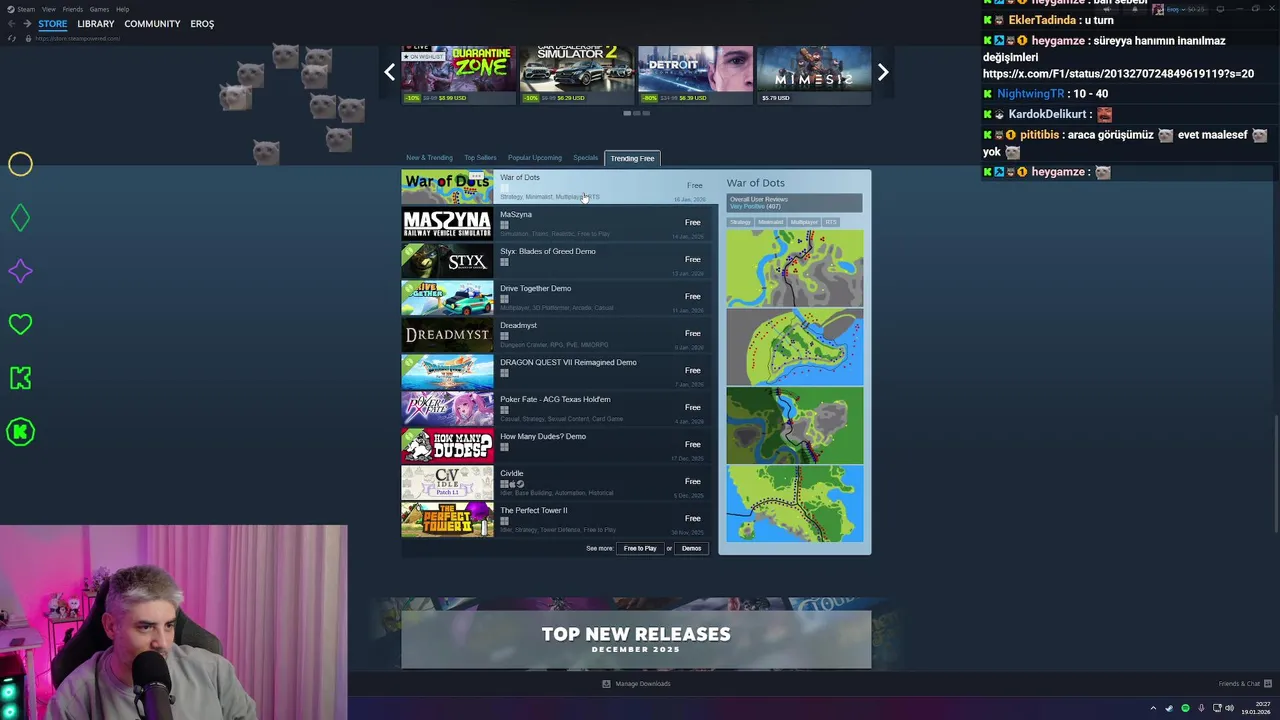Click the padlock icon beside the store URL

point(27,38)
